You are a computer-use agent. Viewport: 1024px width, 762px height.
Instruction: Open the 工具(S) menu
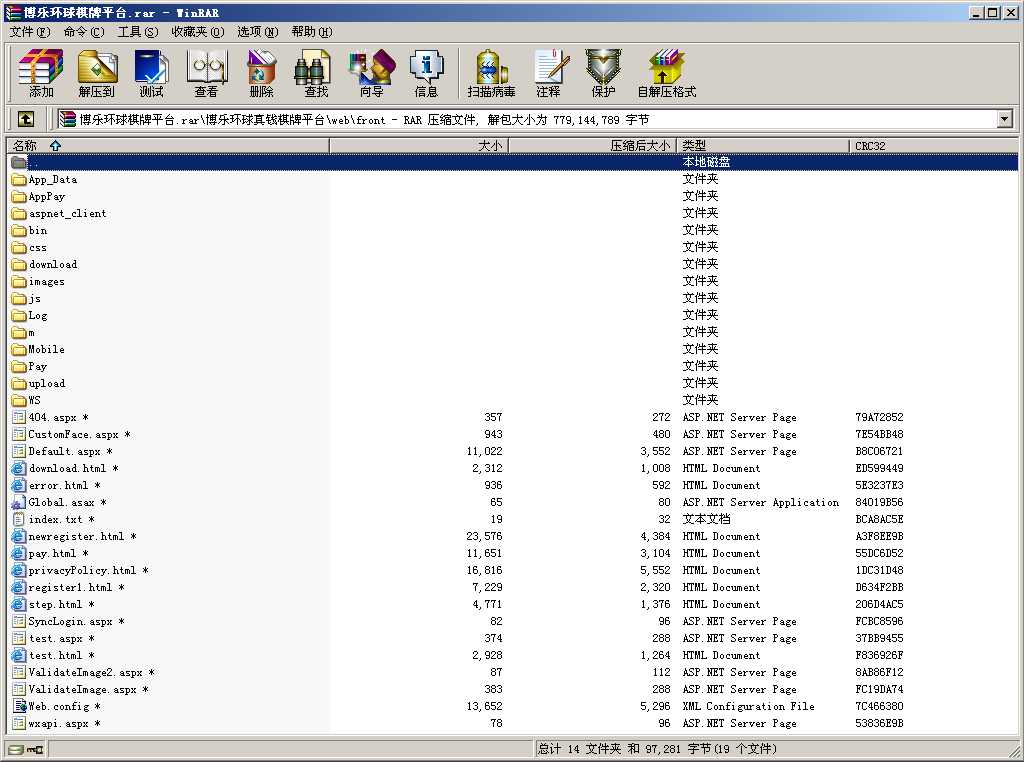(x=138, y=32)
